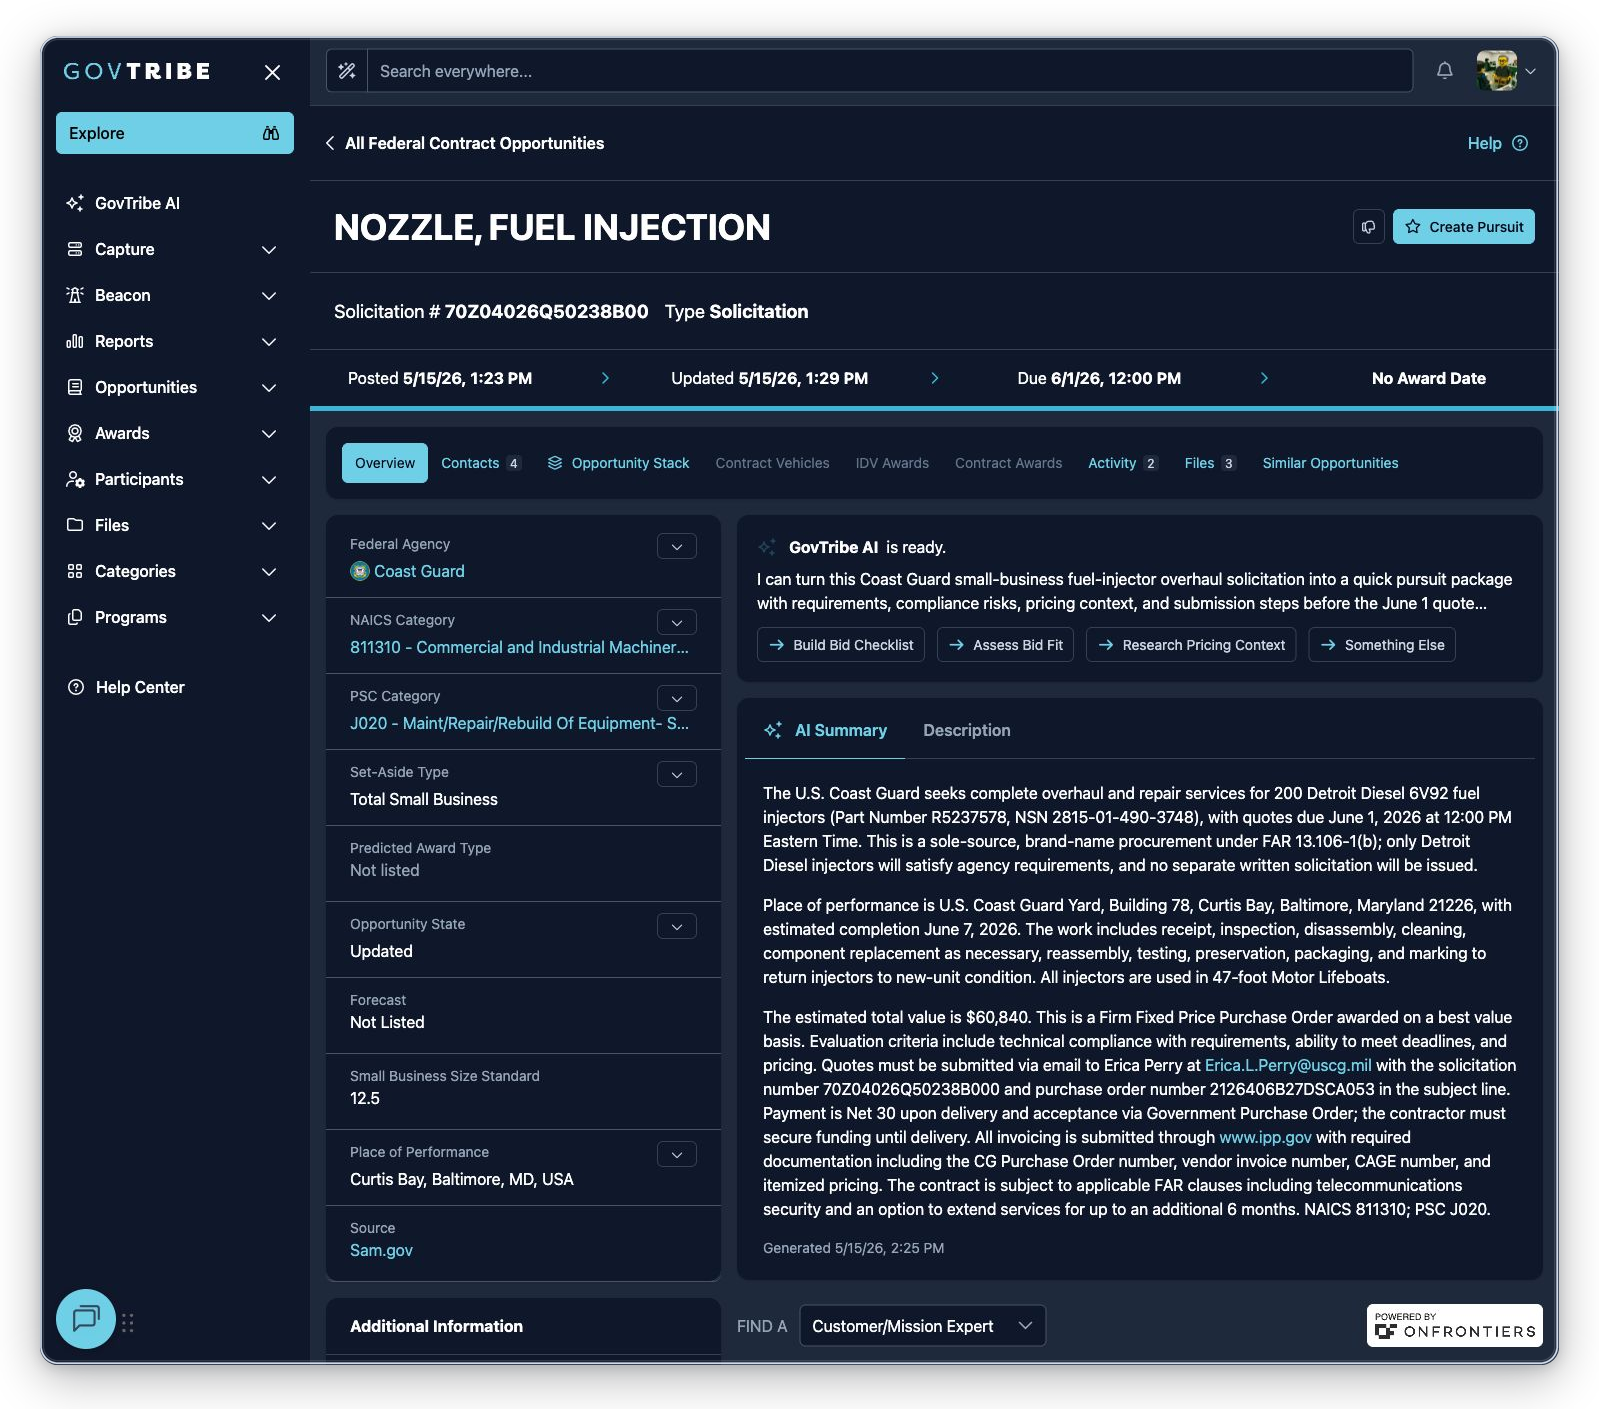The image size is (1599, 1409).
Task: Switch to the Contacts tab
Action: [x=481, y=463]
